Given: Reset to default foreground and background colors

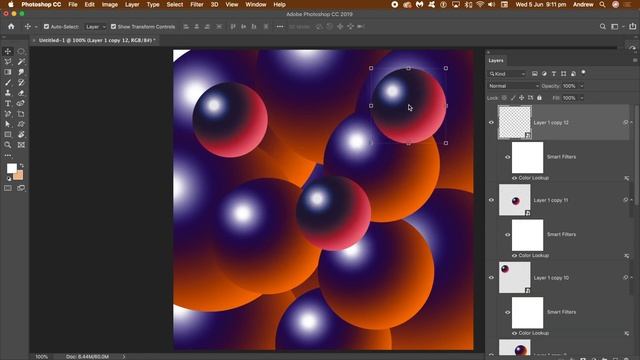Looking at the screenshot, I should tap(9, 179).
